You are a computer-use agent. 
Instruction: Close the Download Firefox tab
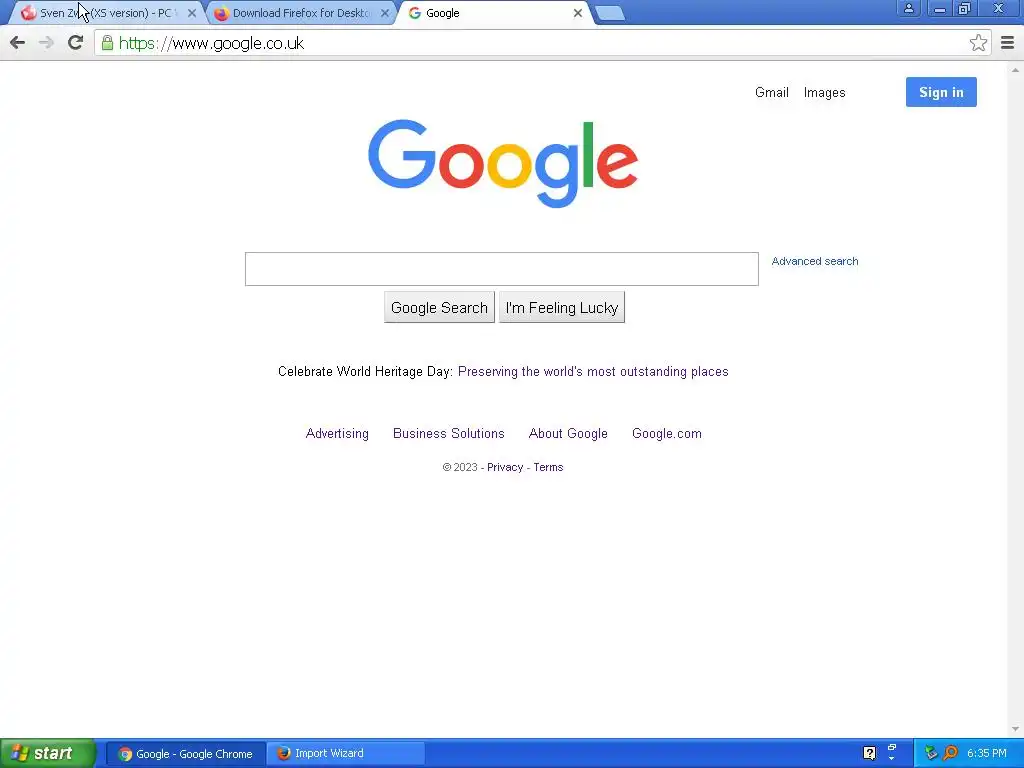385,13
